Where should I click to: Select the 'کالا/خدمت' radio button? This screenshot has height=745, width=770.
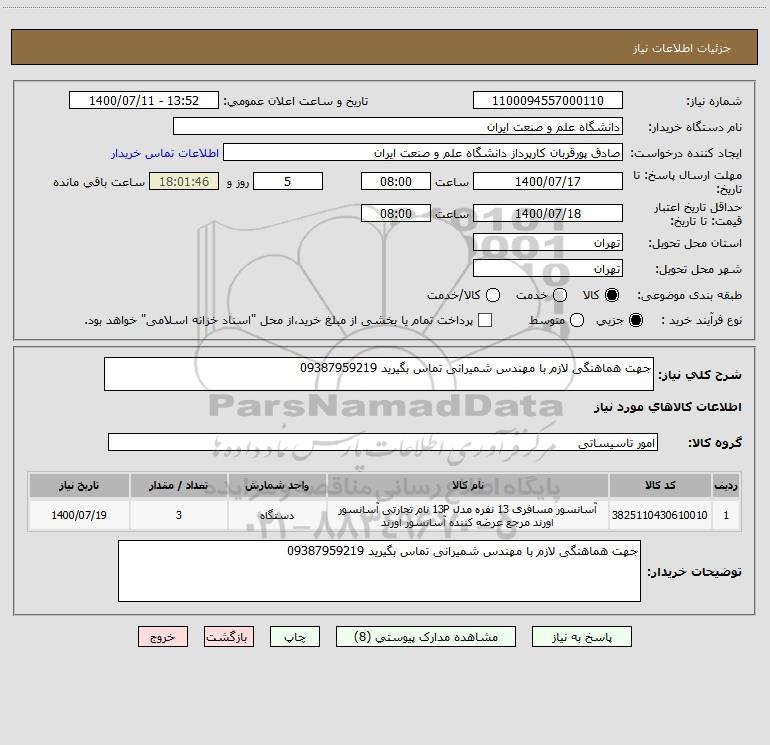493,295
